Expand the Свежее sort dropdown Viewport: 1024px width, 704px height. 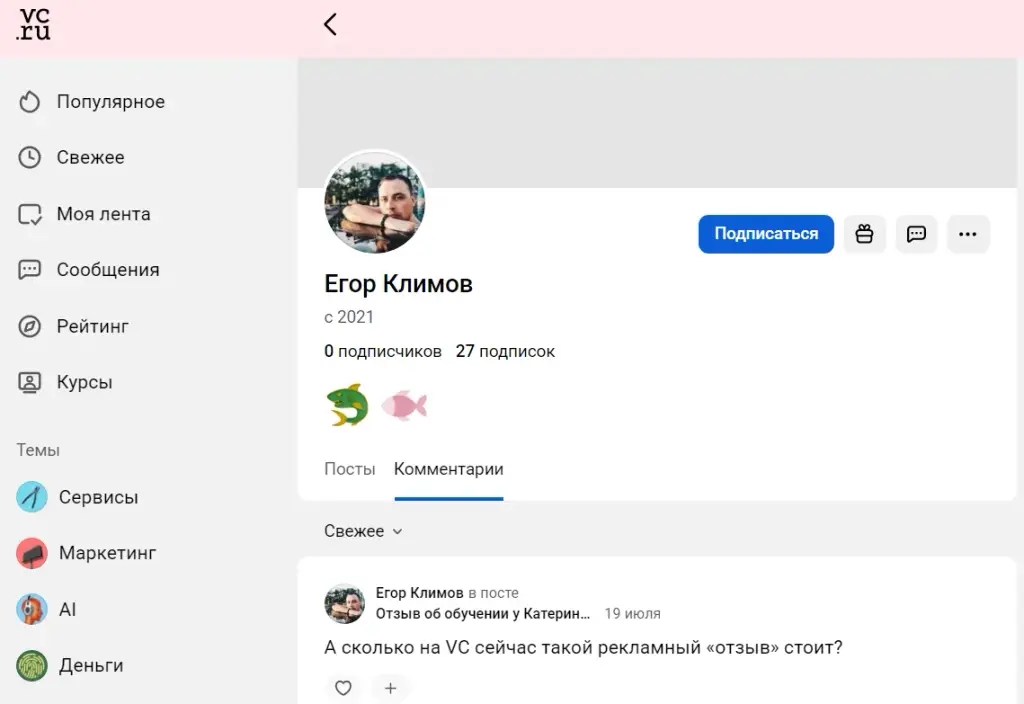[x=363, y=531]
